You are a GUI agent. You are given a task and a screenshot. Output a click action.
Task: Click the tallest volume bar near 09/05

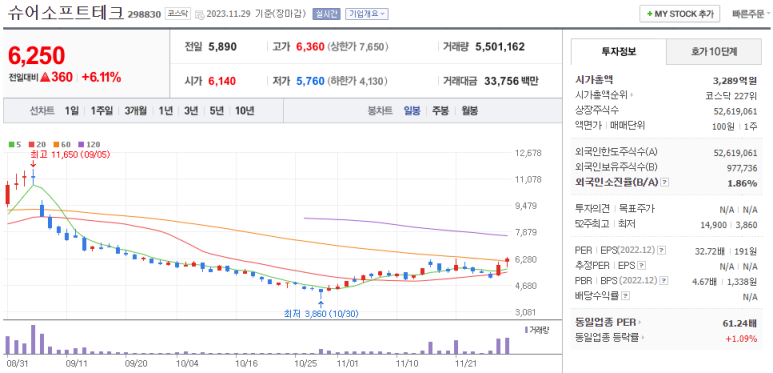tap(33, 339)
